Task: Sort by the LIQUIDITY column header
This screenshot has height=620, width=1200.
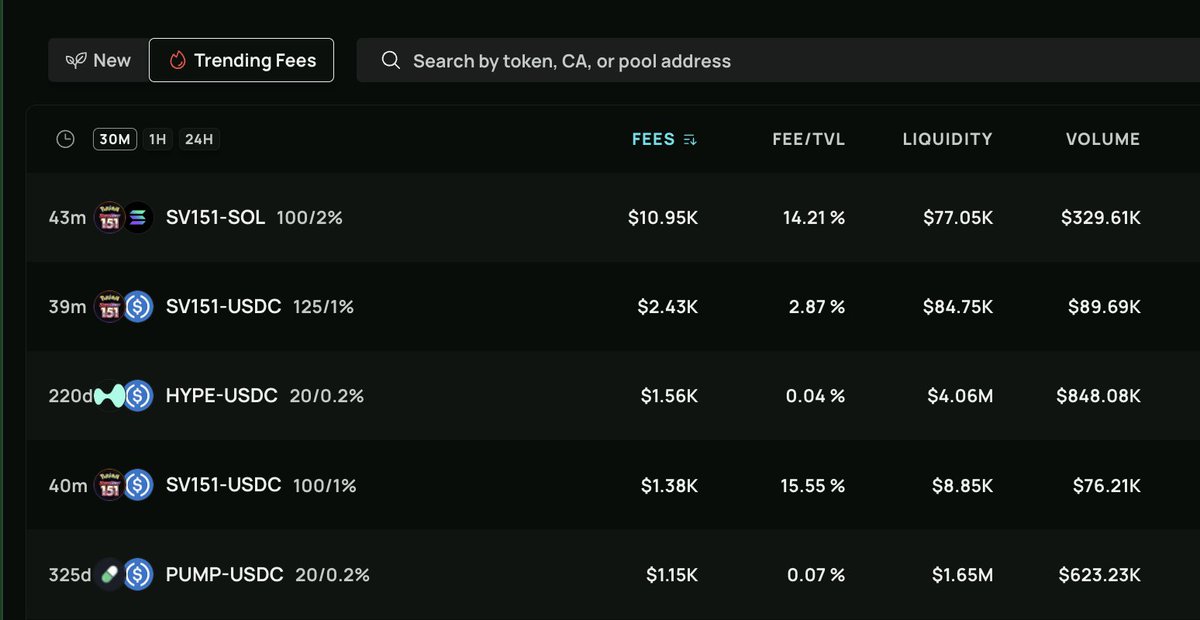Action: pos(947,139)
